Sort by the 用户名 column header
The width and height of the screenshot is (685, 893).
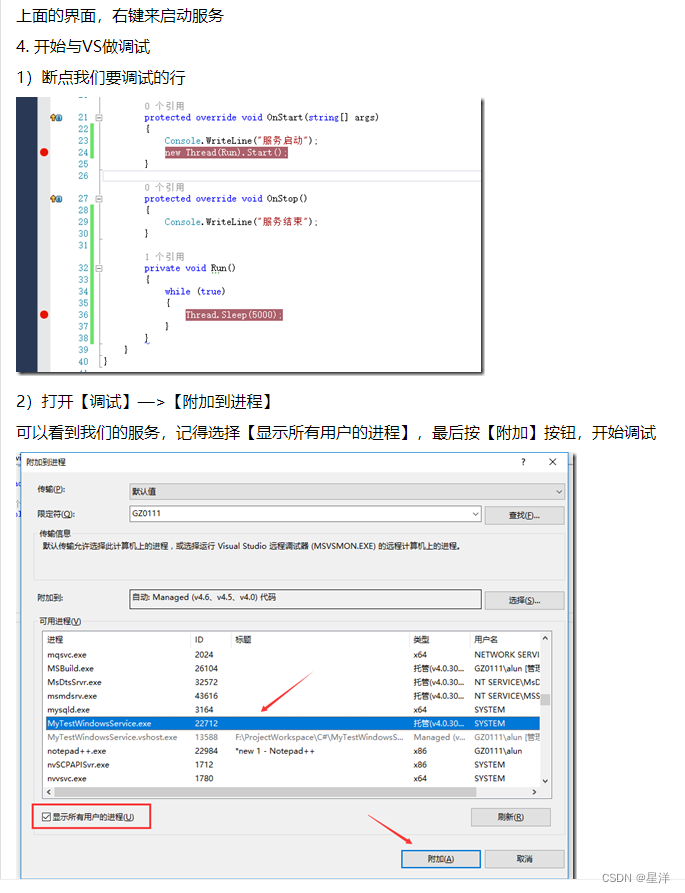[x=504, y=640]
